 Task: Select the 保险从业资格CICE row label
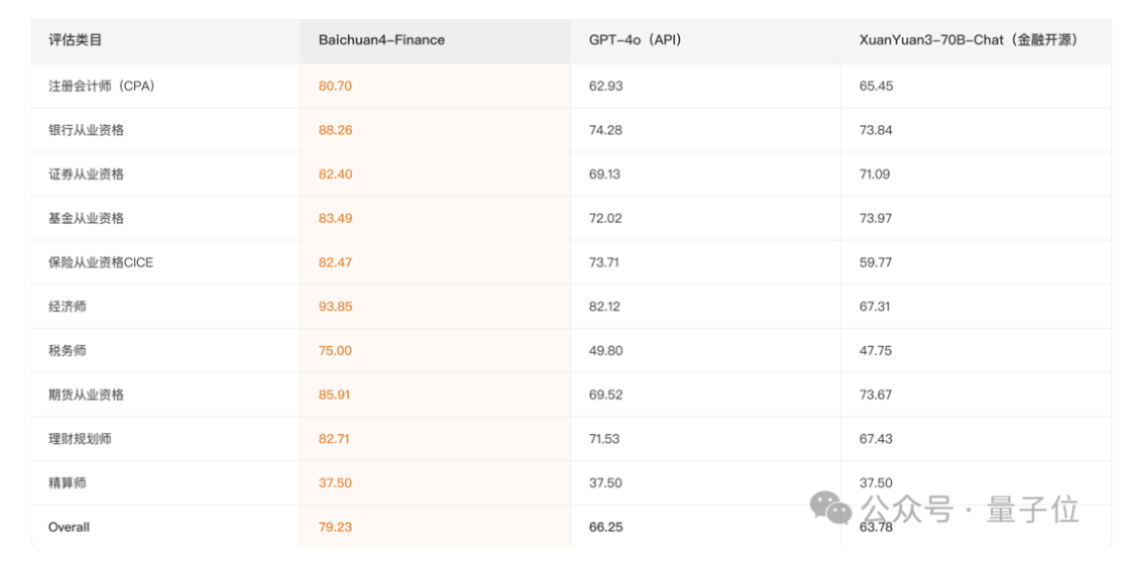[x=100, y=262]
